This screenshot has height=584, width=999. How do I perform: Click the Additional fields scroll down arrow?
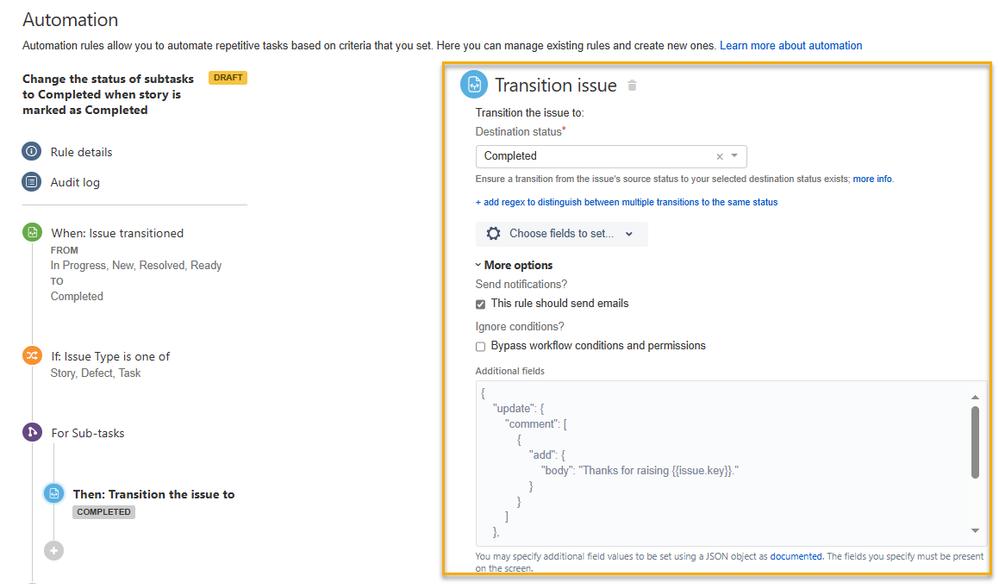pyautogui.click(x=975, y=531)
